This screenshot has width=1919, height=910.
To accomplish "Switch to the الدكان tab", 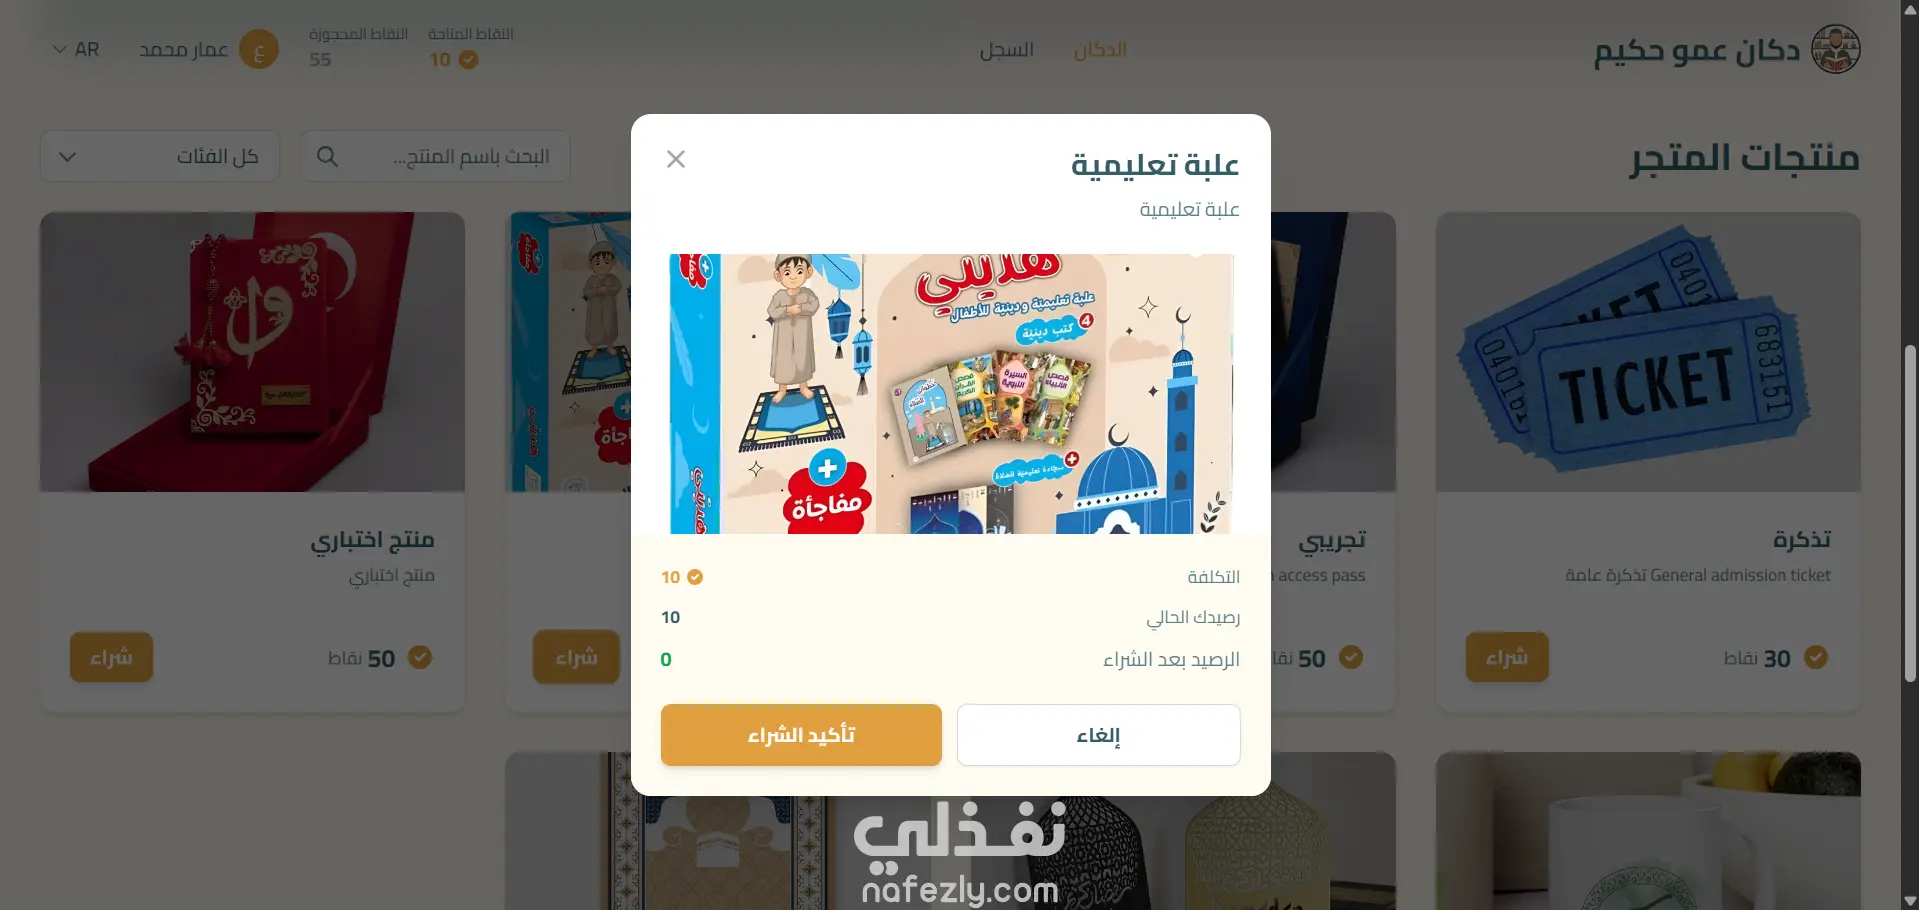I will click(1100, 49).
